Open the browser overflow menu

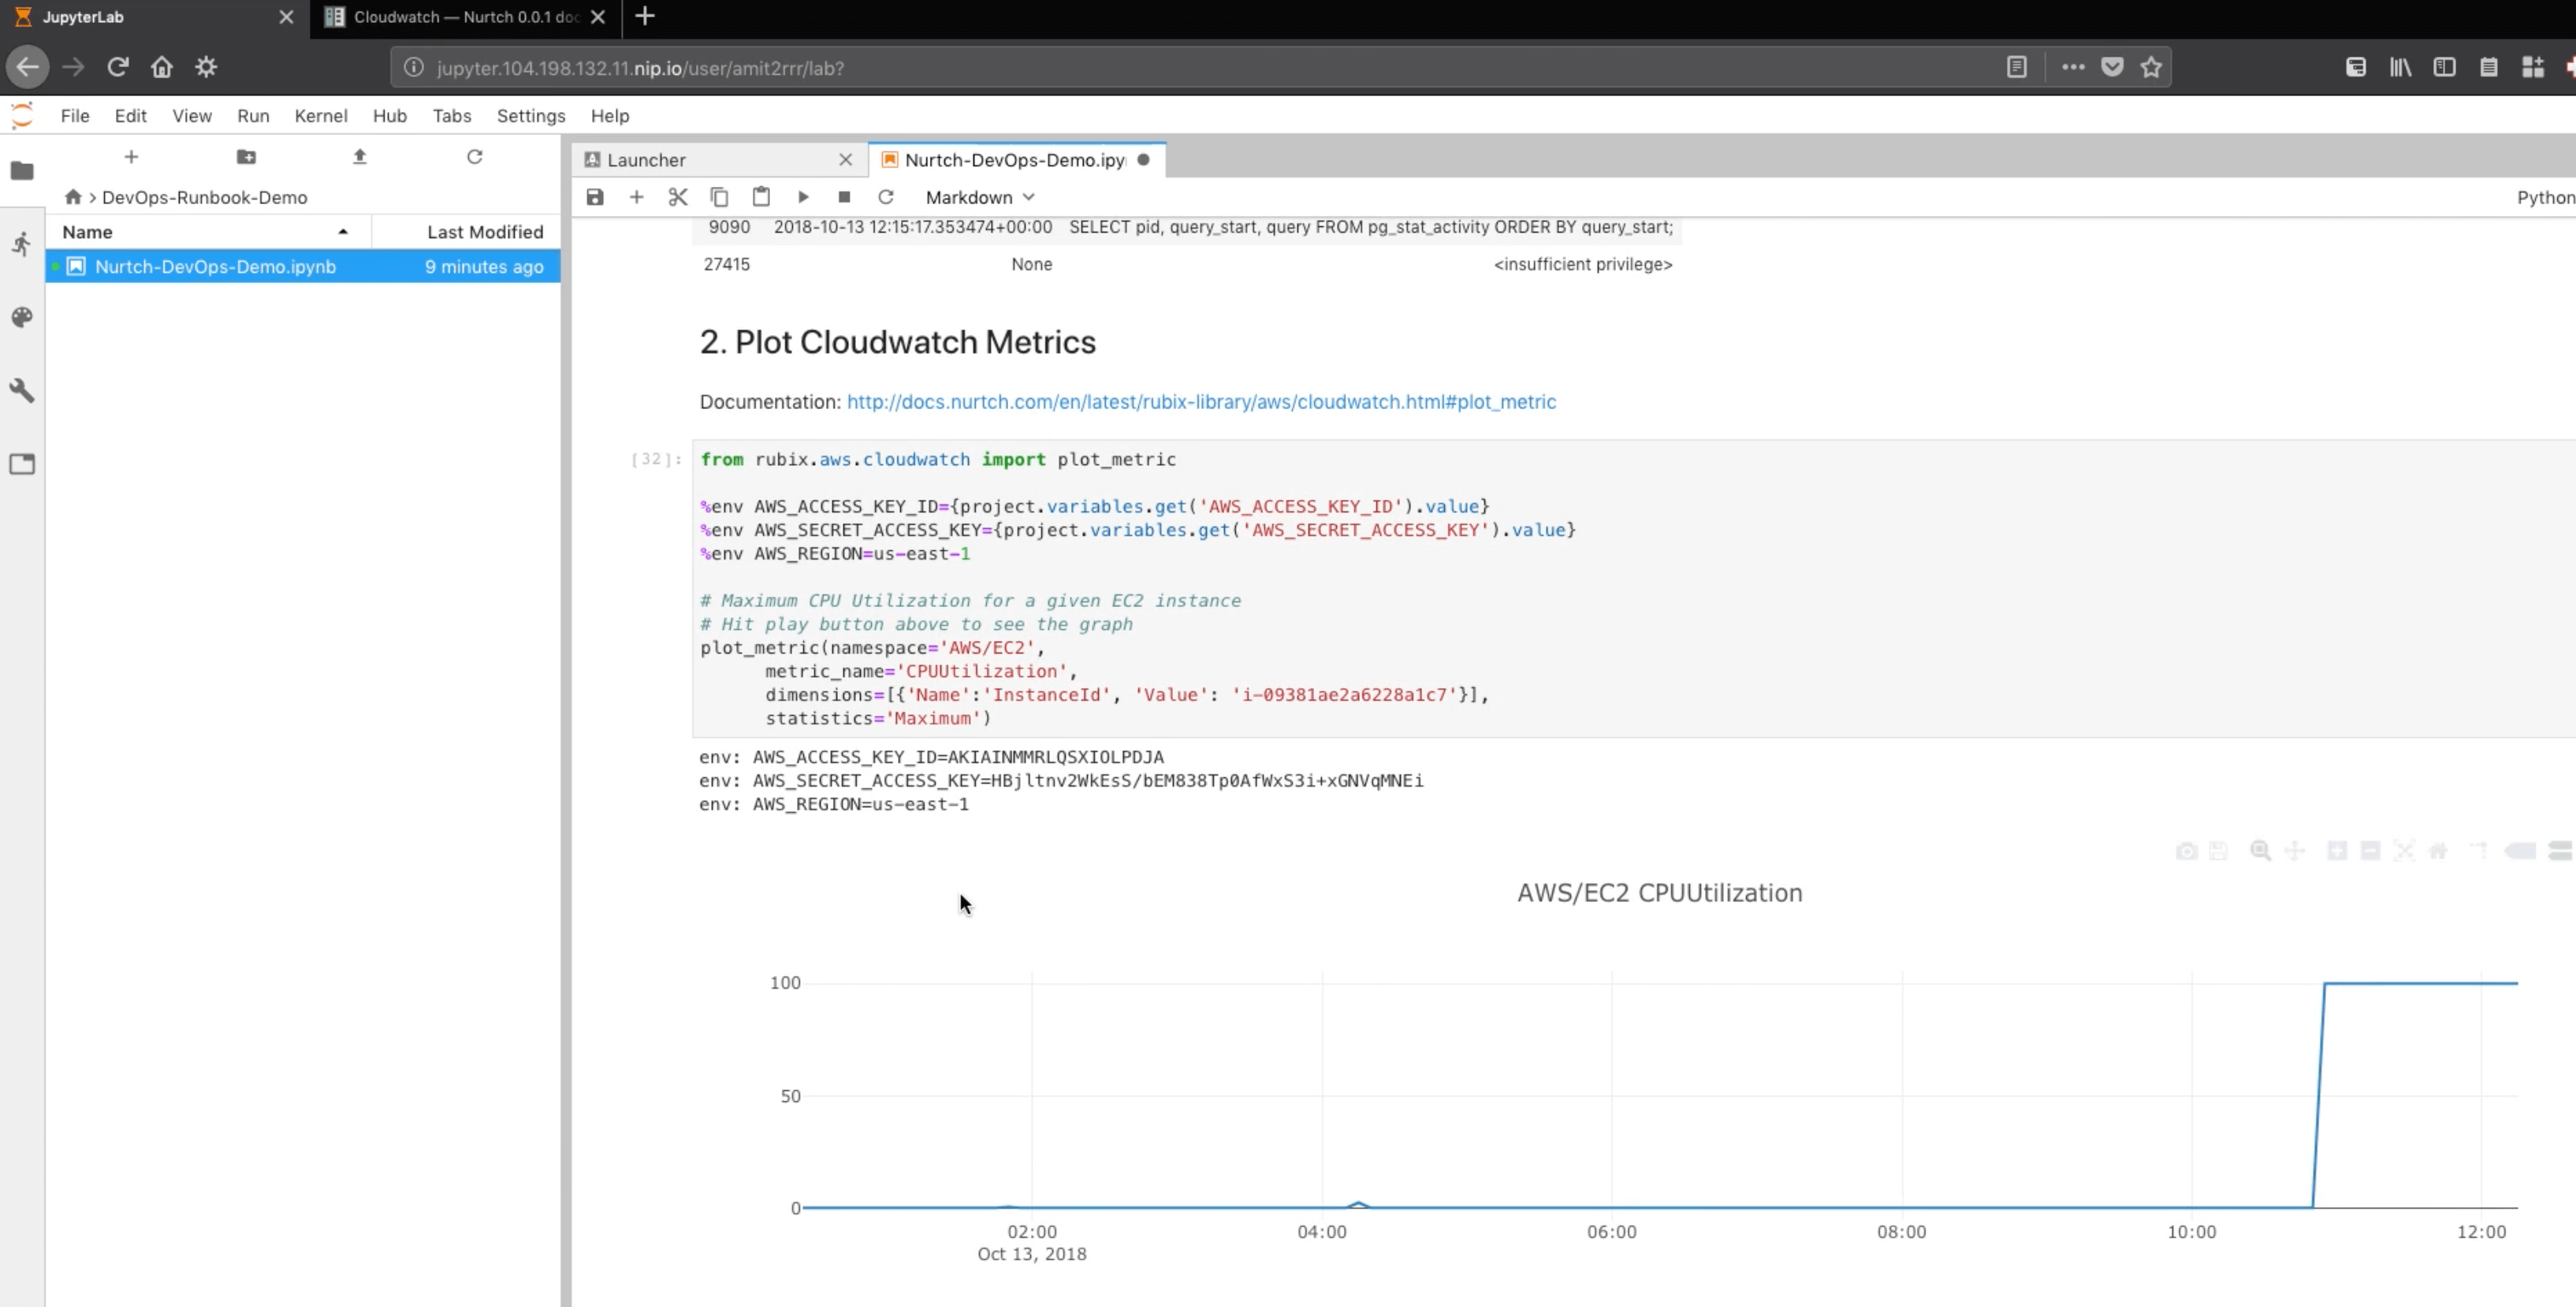[x=2073, y=67]
